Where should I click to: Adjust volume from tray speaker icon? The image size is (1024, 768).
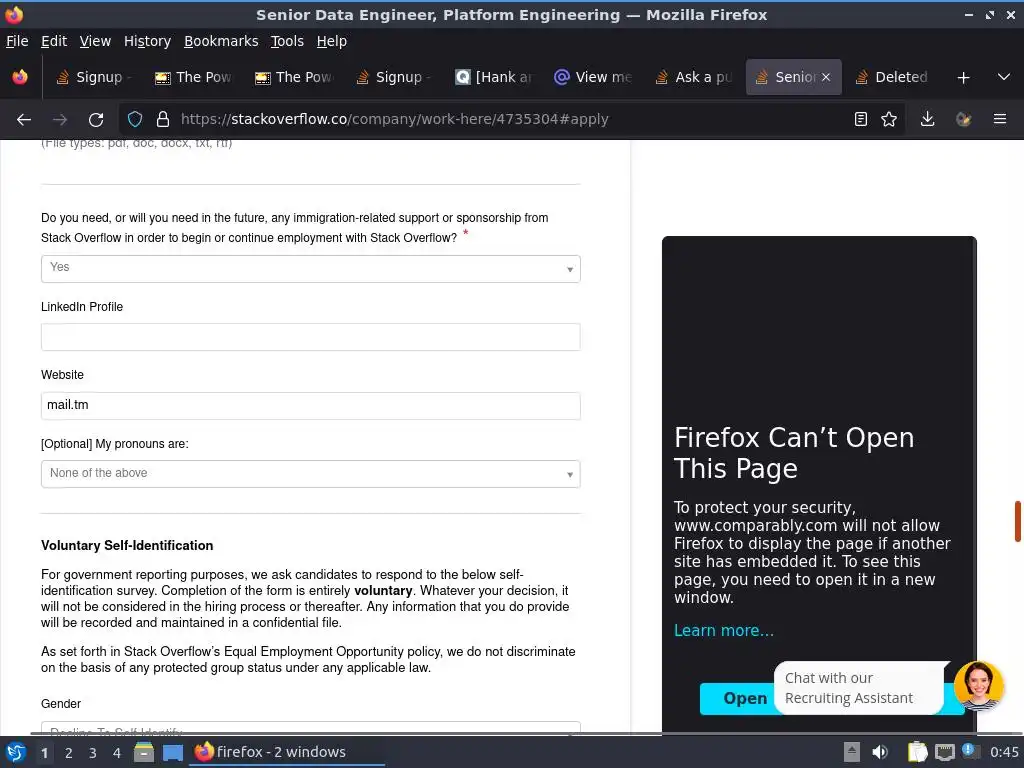pyautogui.click(x=880, y=752)
